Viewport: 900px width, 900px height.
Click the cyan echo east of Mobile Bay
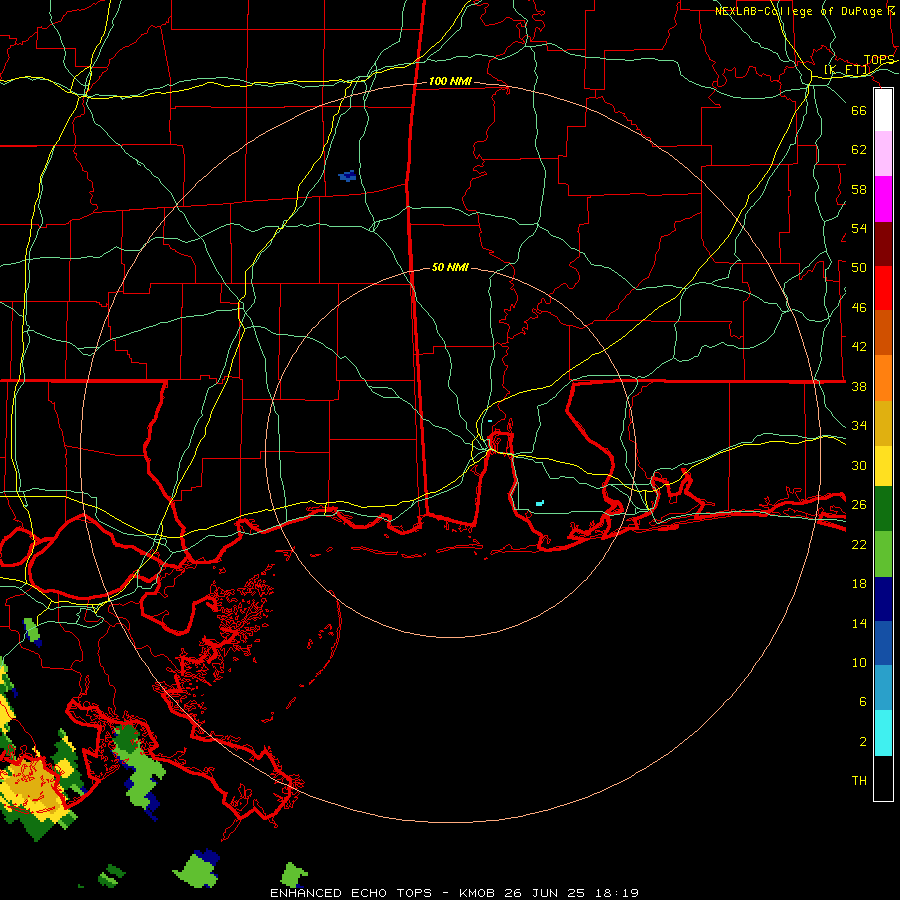click(540, 503)
